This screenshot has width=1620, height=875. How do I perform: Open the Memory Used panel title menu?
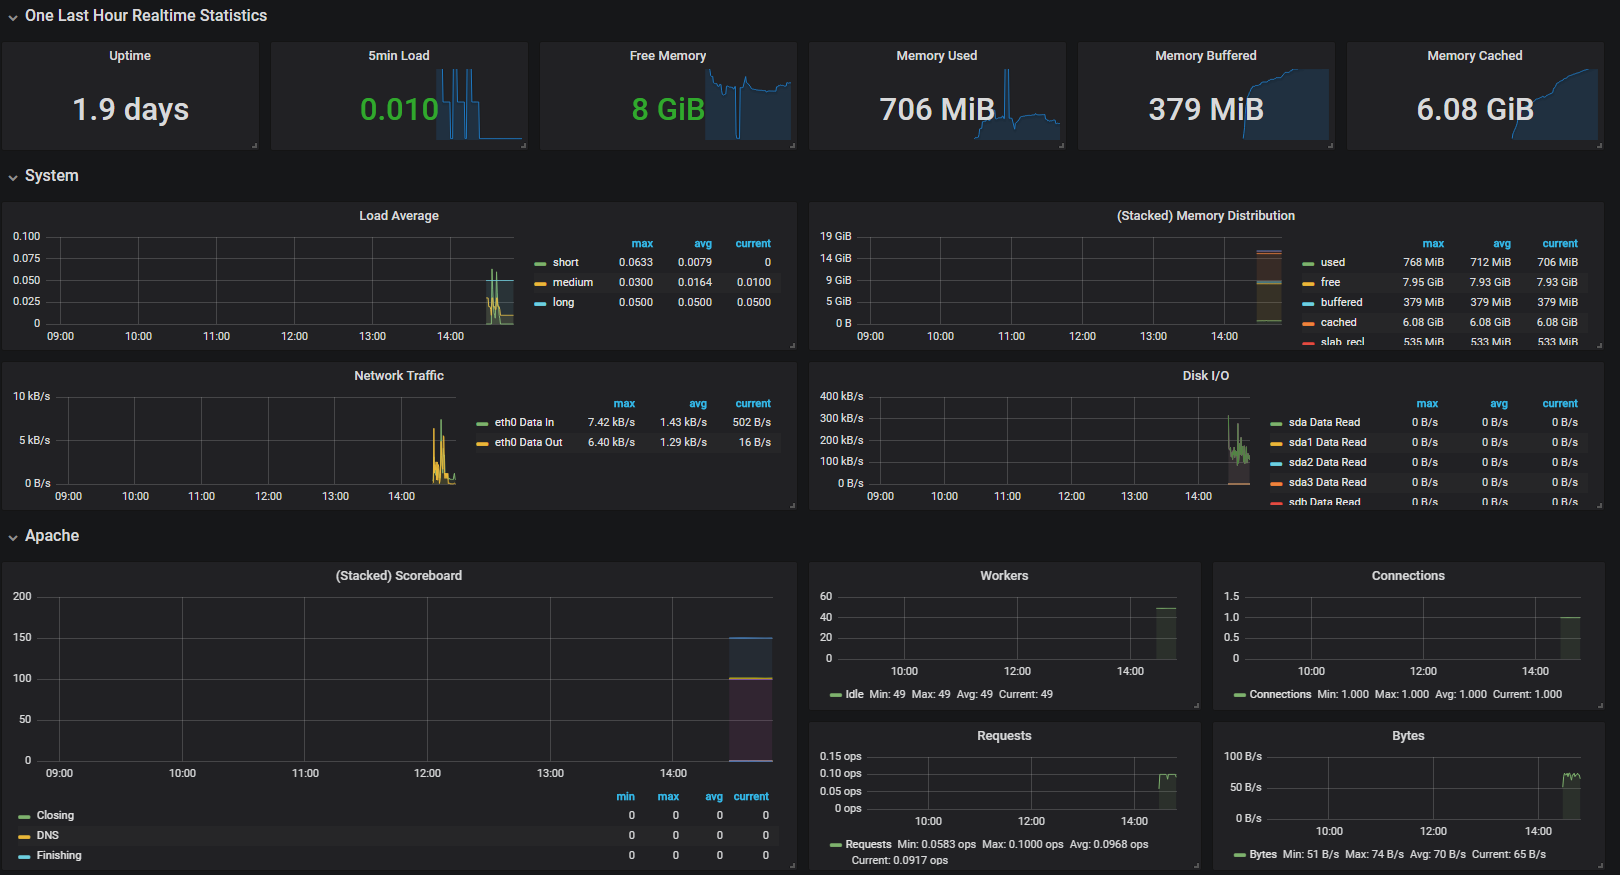point(937,56)
